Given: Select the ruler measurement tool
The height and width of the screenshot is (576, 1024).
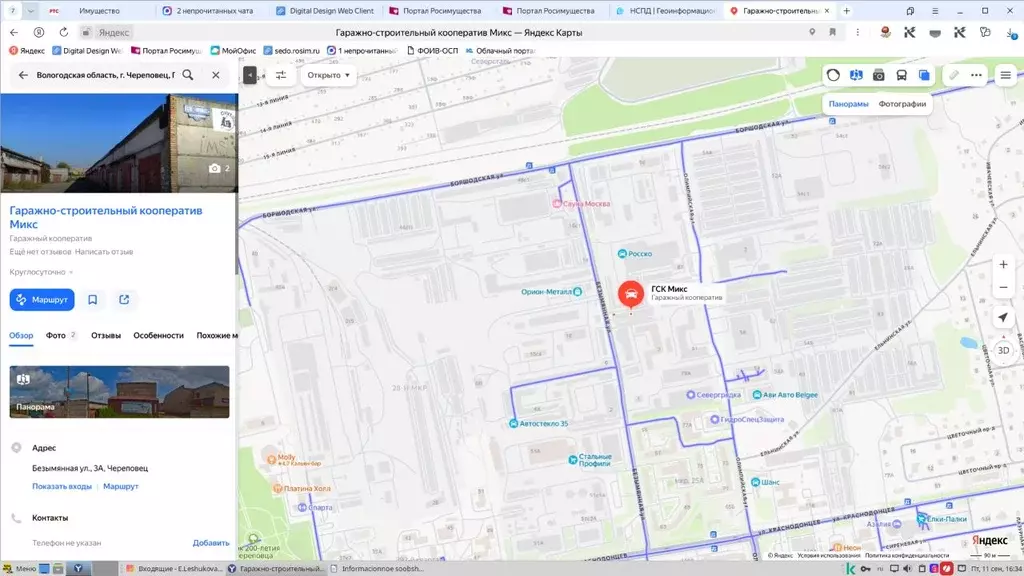Looking at the screenshot, I should [x=954, y=75].
